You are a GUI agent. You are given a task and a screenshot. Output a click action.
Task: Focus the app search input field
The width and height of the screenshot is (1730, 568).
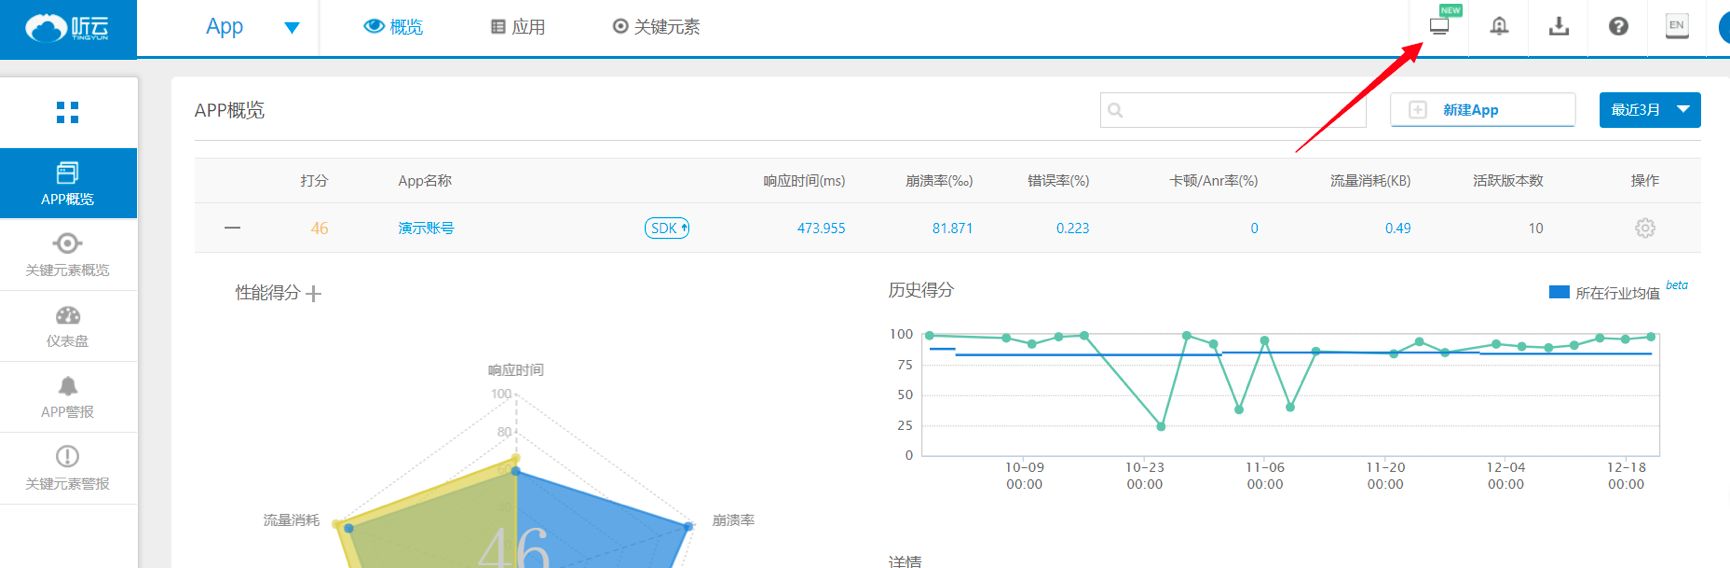coord(1233,110)
